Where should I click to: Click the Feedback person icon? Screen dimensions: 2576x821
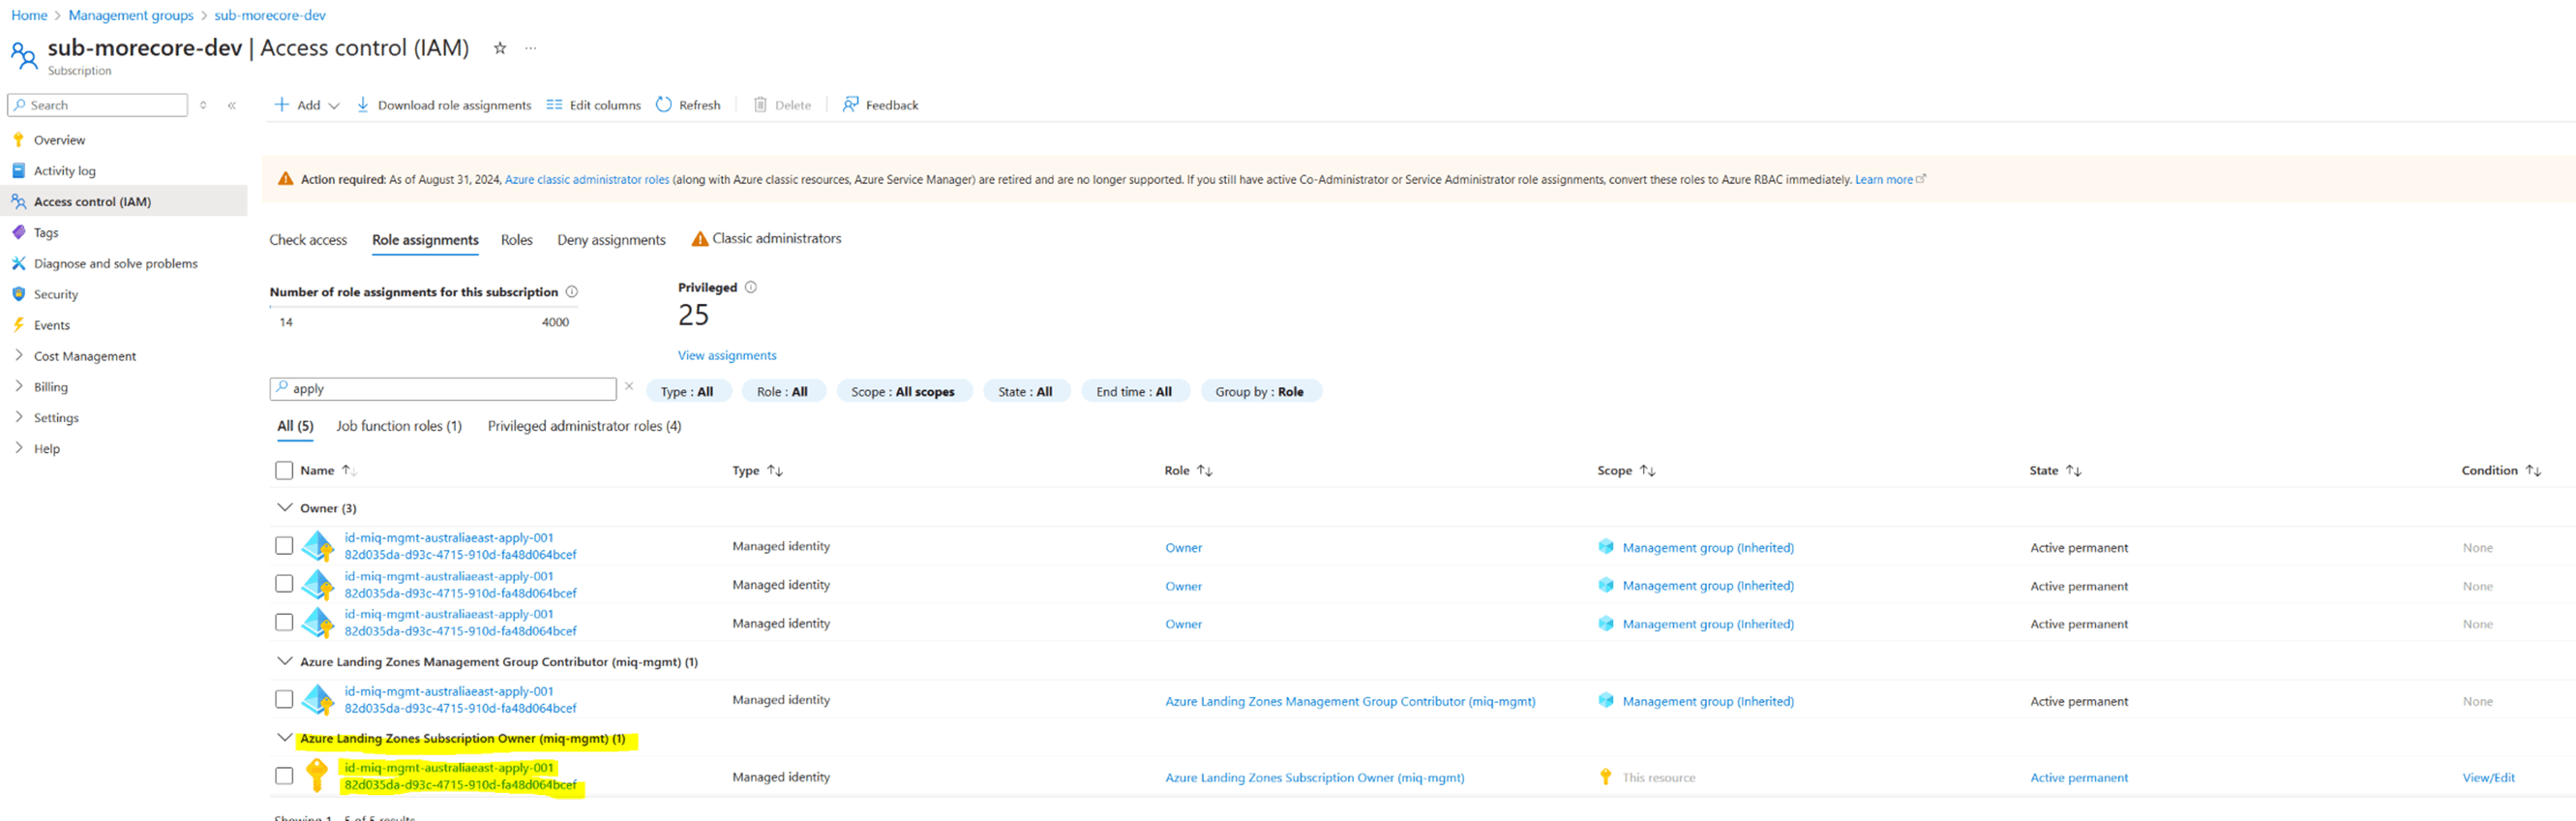(850, 104)
